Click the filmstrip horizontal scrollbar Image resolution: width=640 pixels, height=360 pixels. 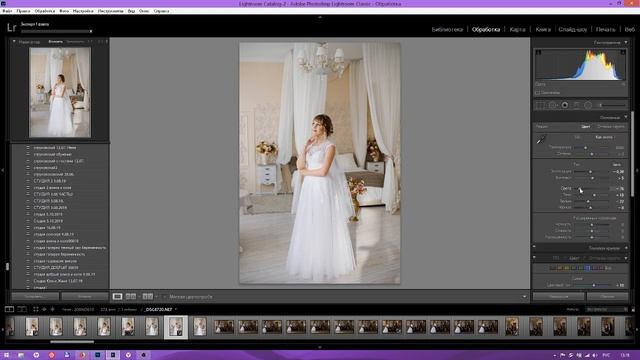(72, 342)
